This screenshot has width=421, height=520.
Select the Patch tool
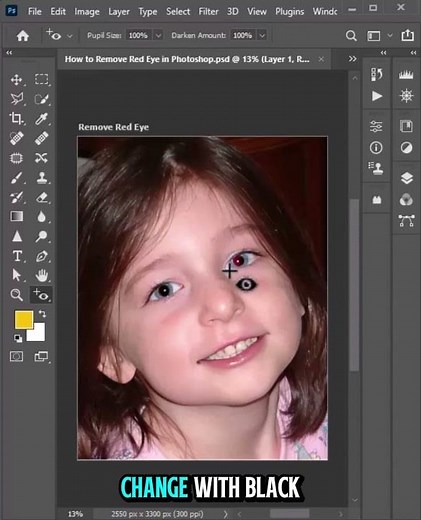coord(16,158)
